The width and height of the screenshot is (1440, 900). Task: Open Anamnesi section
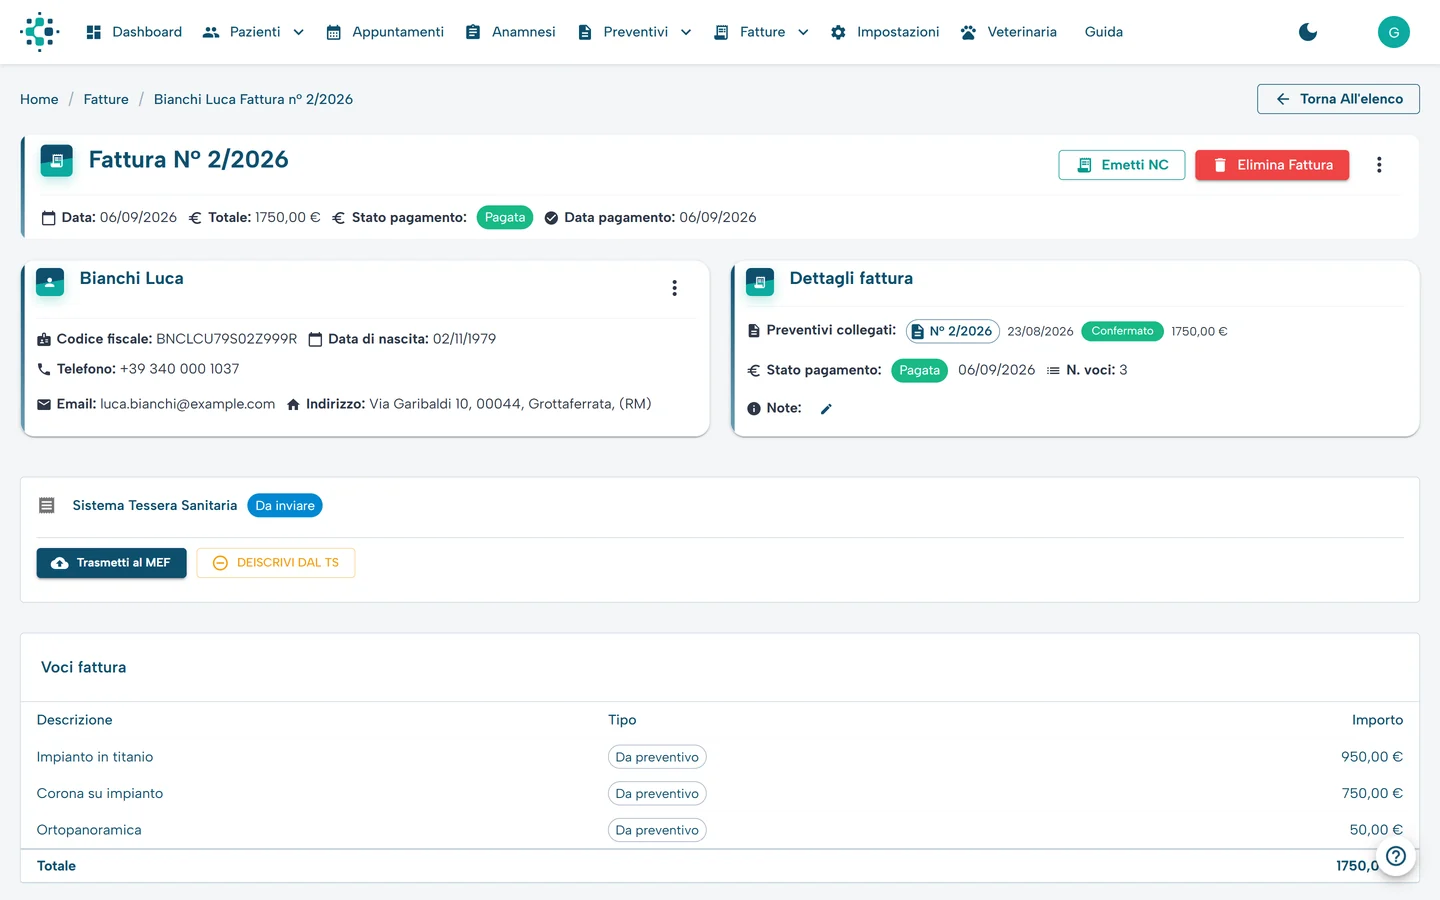(x=510, y=32)
